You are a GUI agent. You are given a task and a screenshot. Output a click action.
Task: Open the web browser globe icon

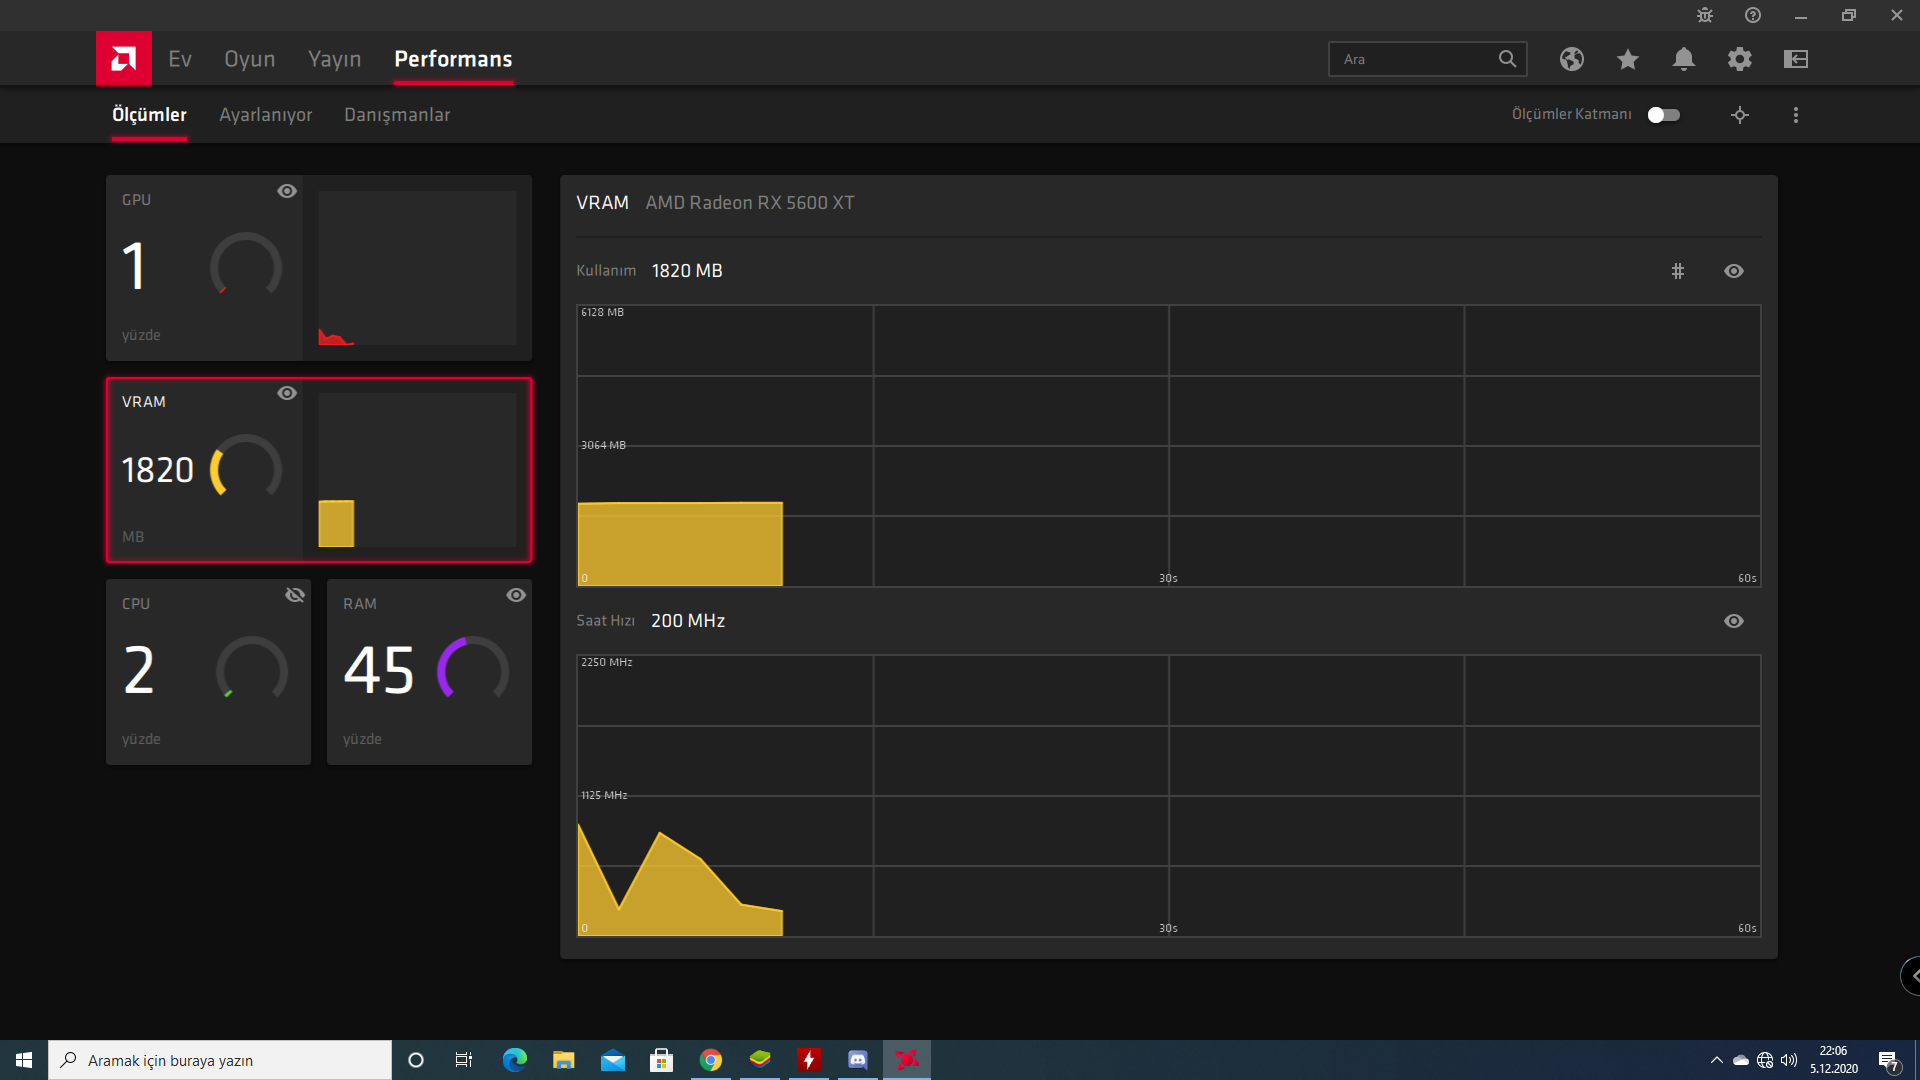click(x=1571, y=59)
